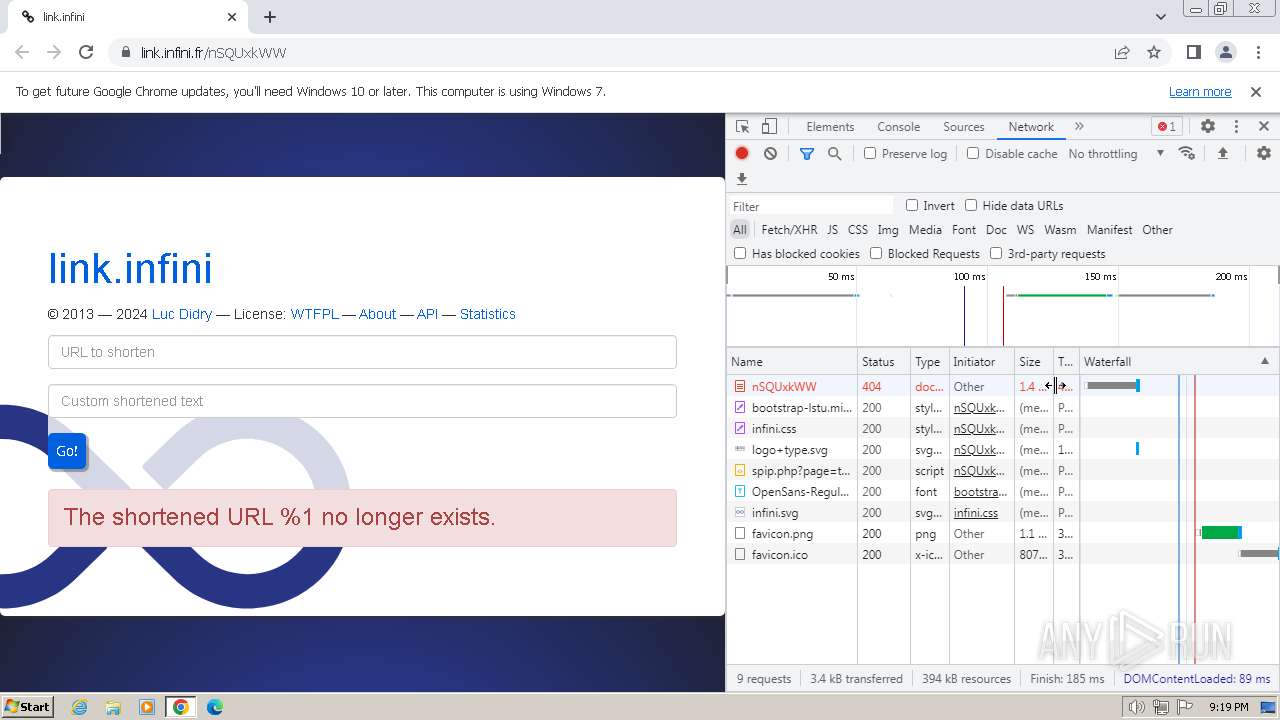The width and height of the screenshot is (1280, 720).
Task: Dismiss the Chrome update notification bar
Action: pyautogui.click(x=1256, y=91)
